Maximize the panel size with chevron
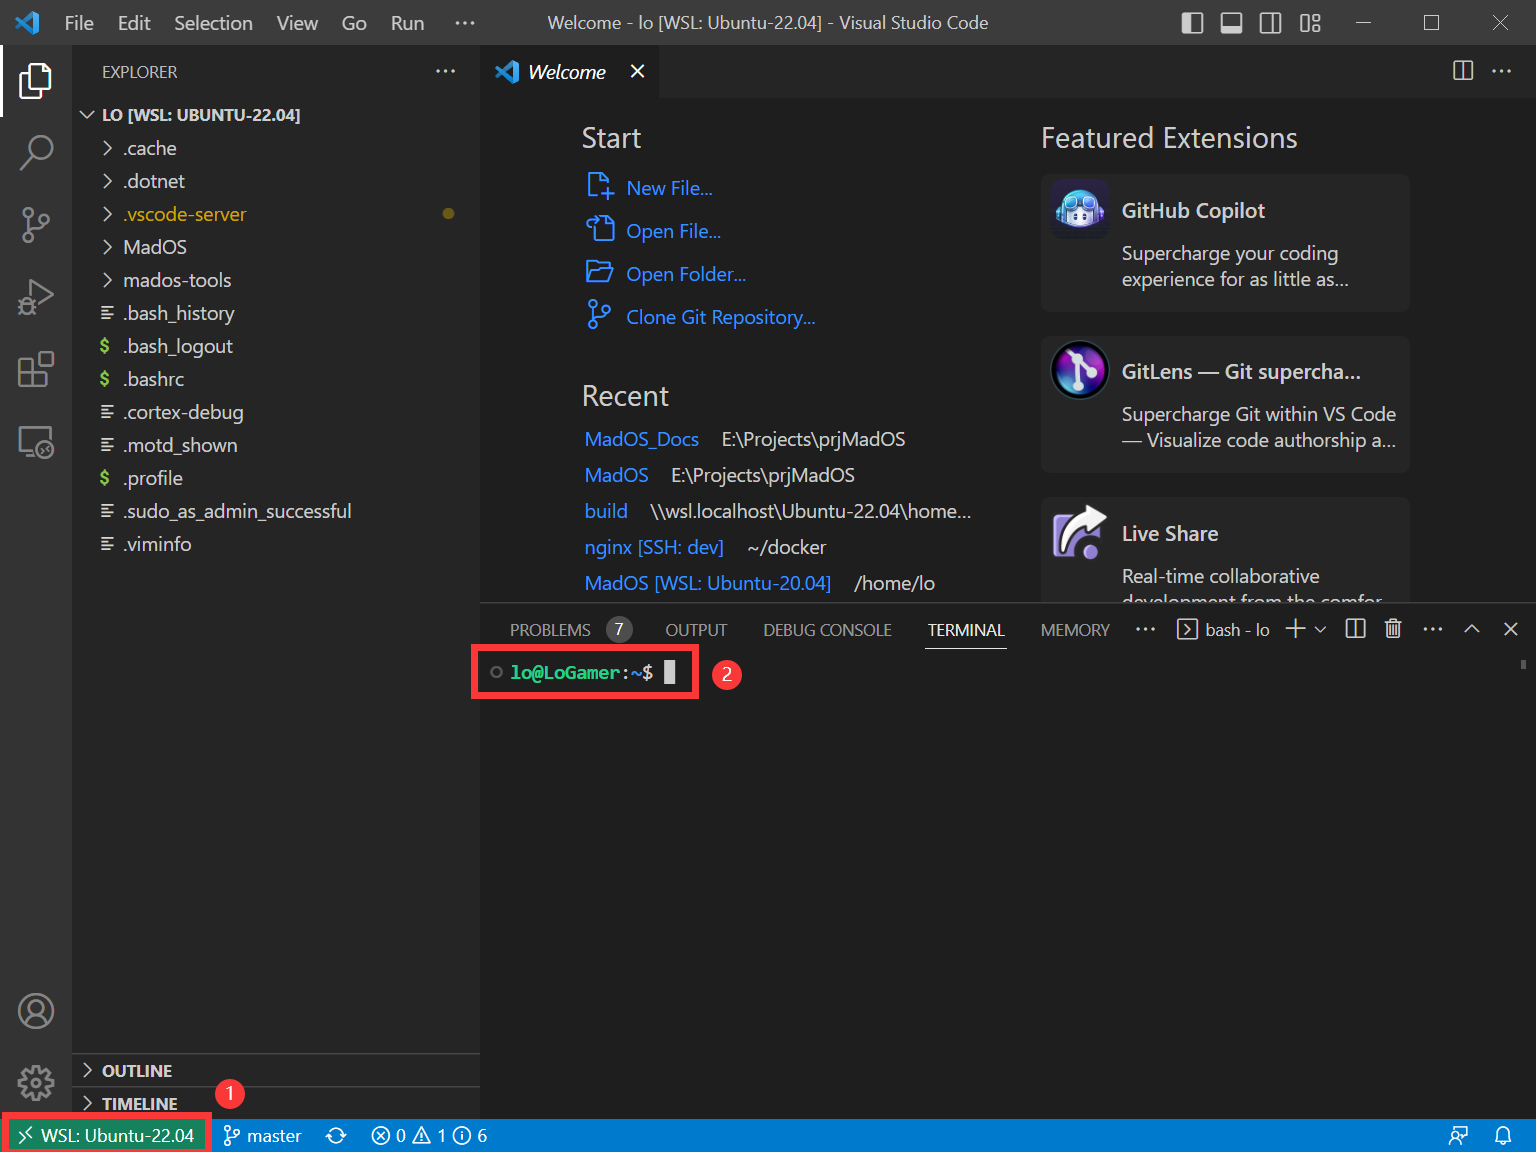The image size is (1536, 1152). tap(1471, 629)
